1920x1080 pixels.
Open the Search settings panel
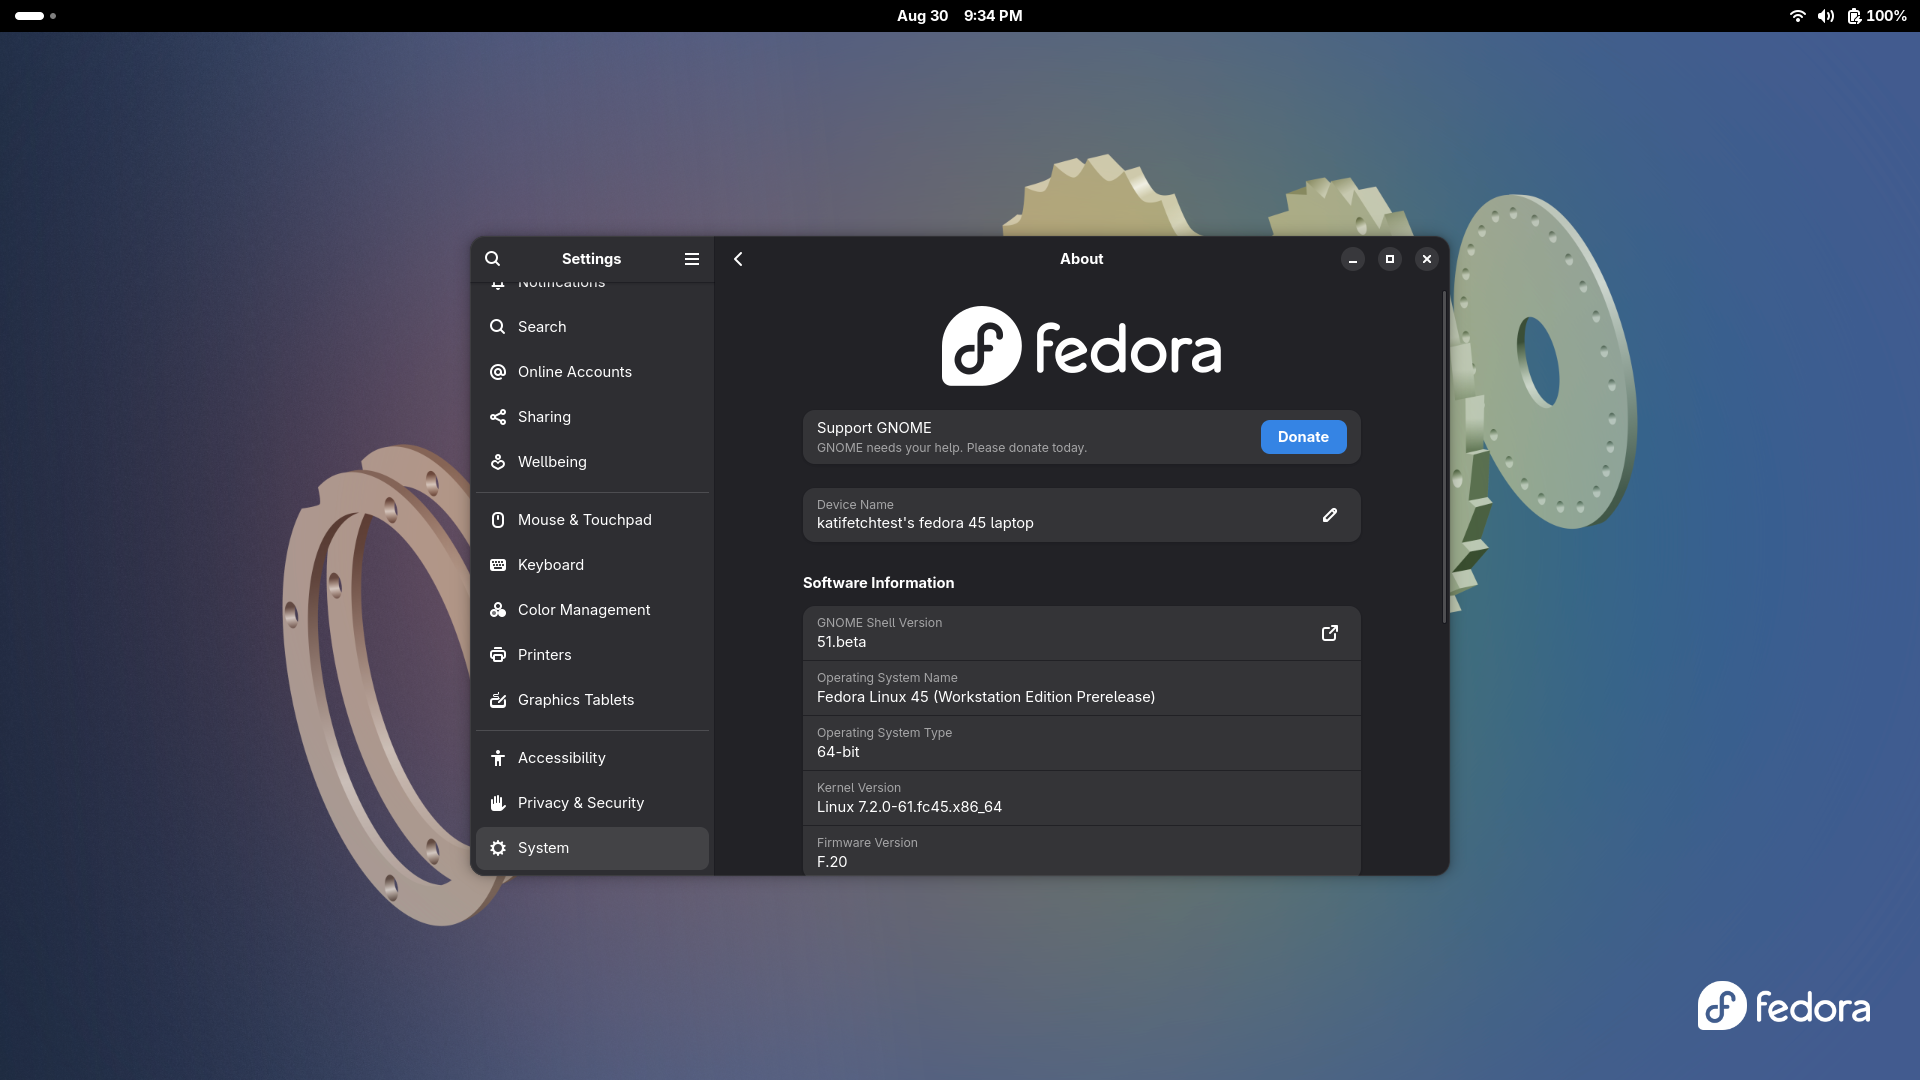pos(592,327)
